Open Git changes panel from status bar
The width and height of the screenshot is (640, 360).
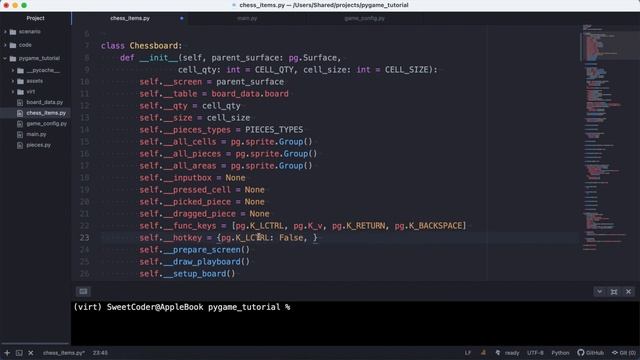point(623,353)
